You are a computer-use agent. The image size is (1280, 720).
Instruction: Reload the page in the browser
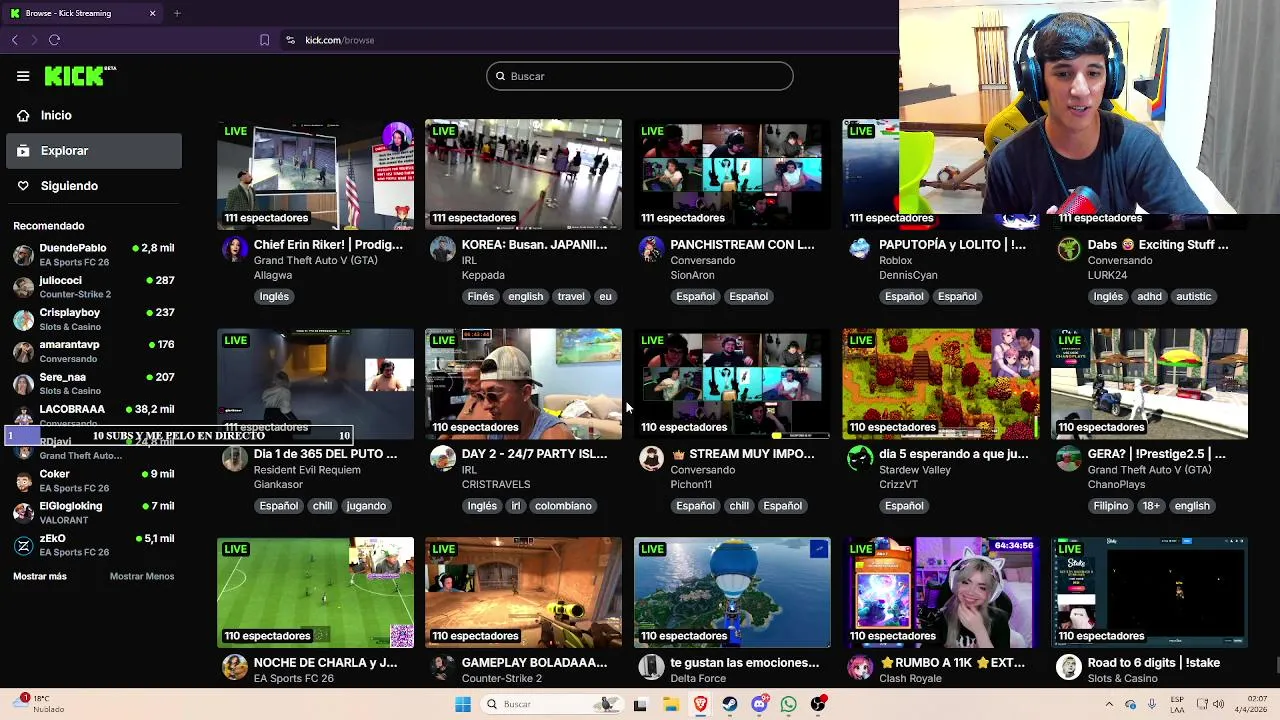tap(54, 40)
